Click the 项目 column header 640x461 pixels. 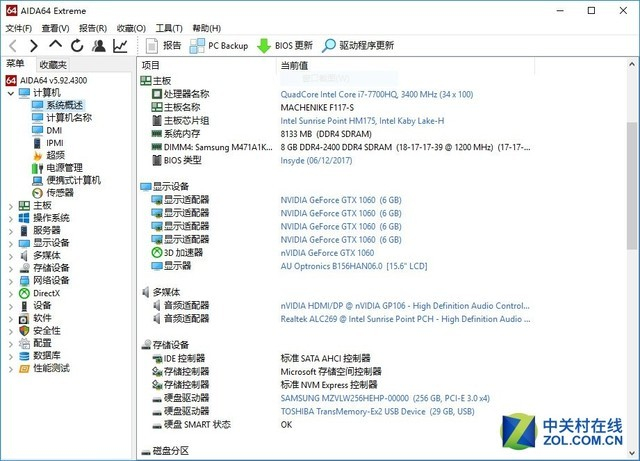point(207,65)
